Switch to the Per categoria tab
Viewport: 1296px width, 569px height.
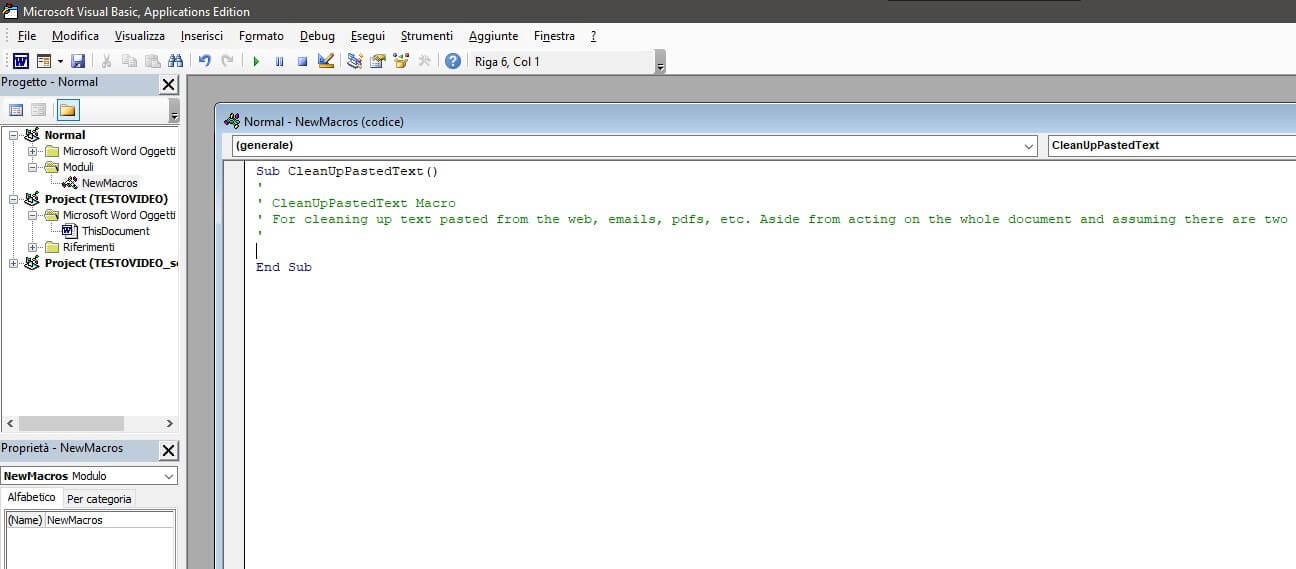[x=99, y=499]
